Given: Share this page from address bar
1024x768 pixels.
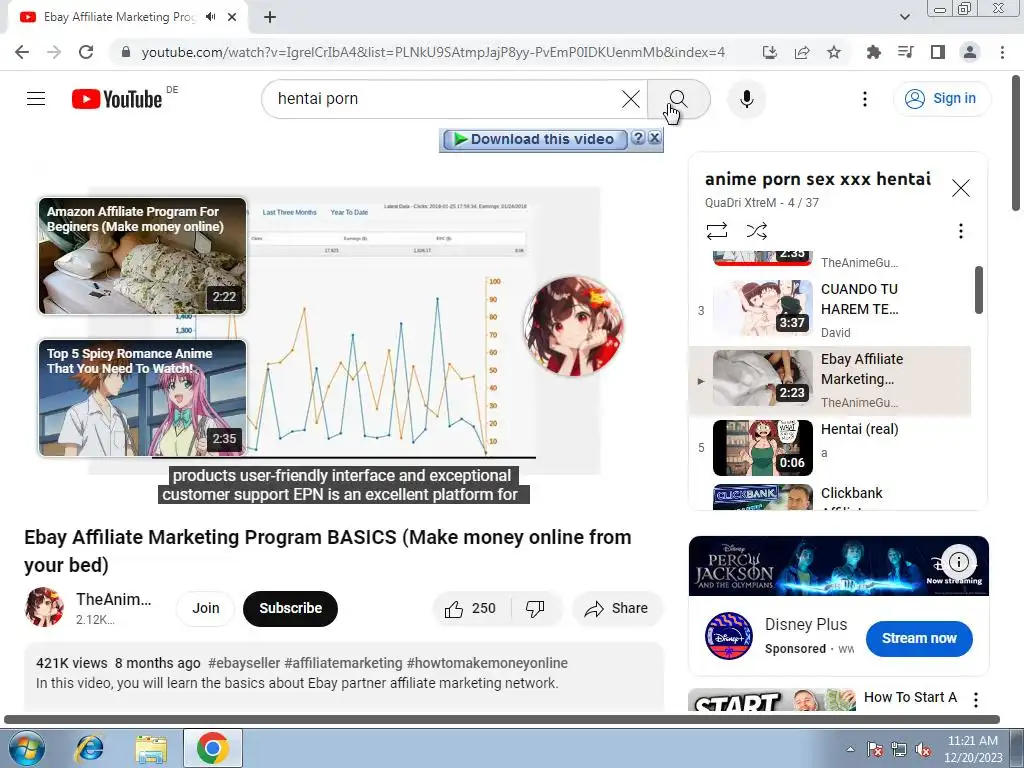Looking at the screenshot, I should click(802, 52).
